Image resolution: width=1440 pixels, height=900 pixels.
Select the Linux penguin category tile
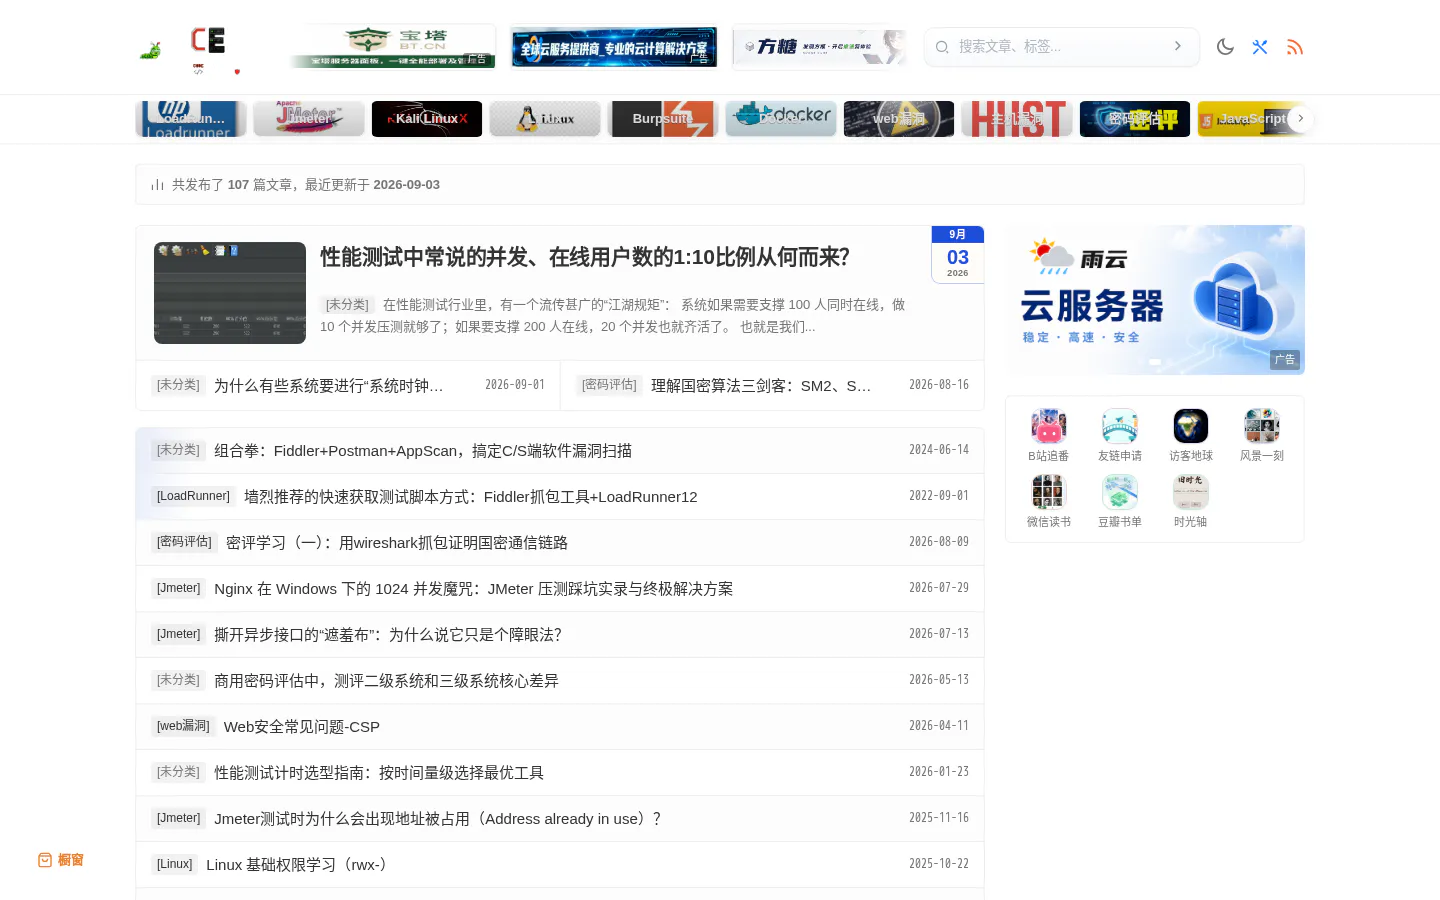click(545, 119)
